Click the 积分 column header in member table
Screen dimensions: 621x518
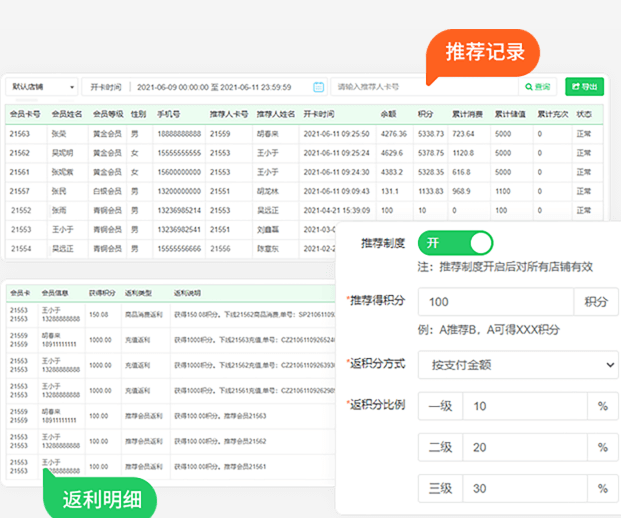tap(426, 113)
